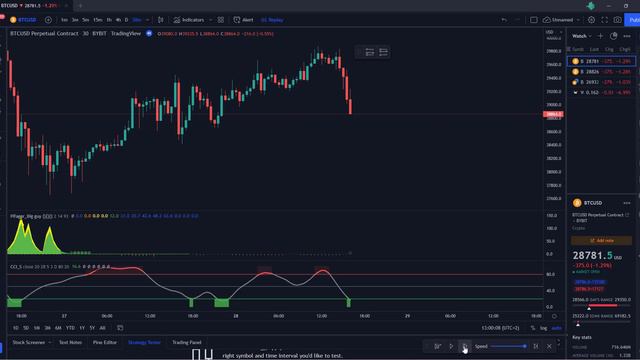Open indicator templates grid icon
The image size is (640, 360).
pyautogui.click(x=221, y=20)
